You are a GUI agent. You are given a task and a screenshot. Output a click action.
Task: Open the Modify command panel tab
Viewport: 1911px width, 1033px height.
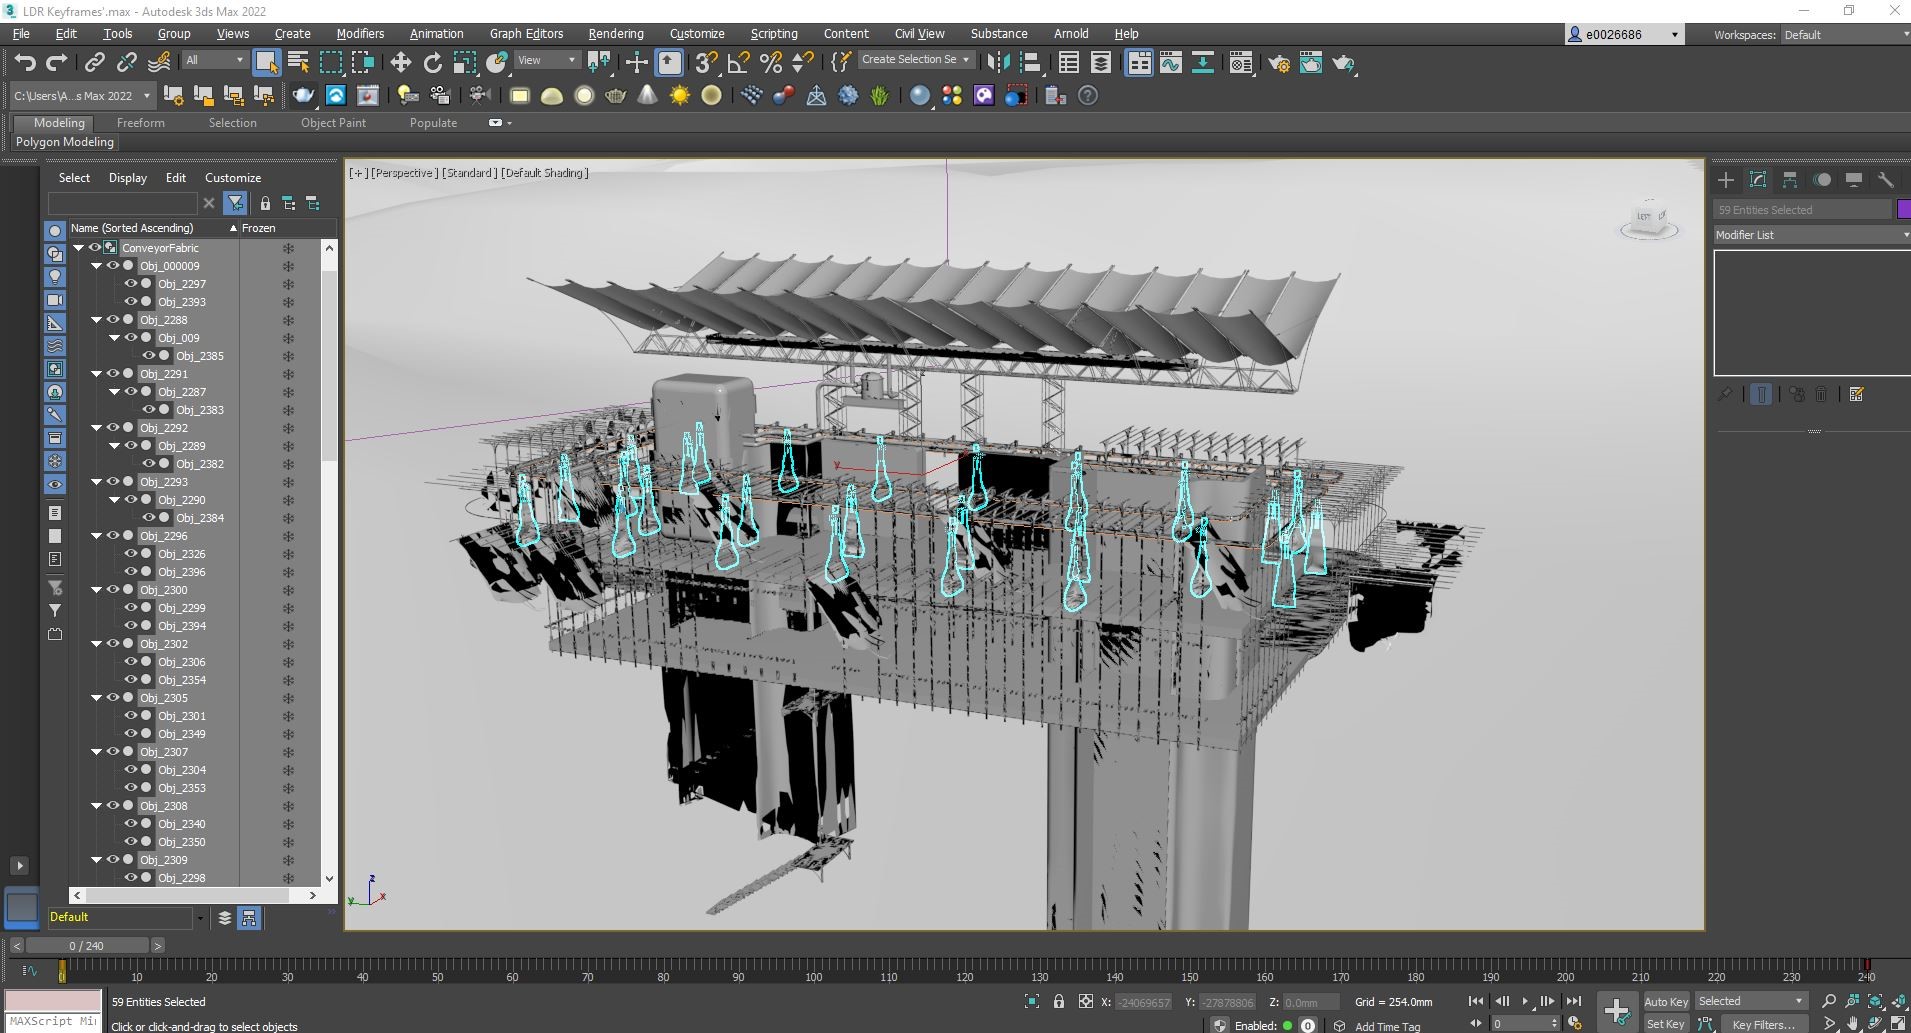coord(1757,180)
